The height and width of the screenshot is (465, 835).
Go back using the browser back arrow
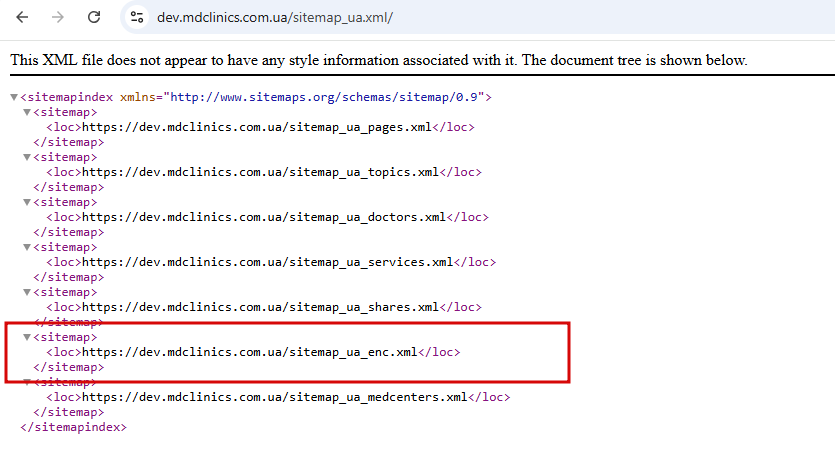[22, 18]
